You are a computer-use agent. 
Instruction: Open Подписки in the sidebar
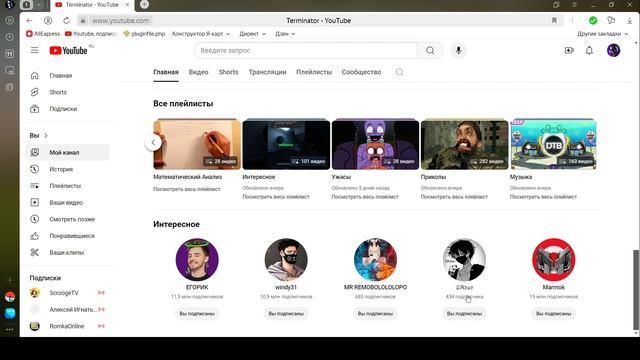68,109
